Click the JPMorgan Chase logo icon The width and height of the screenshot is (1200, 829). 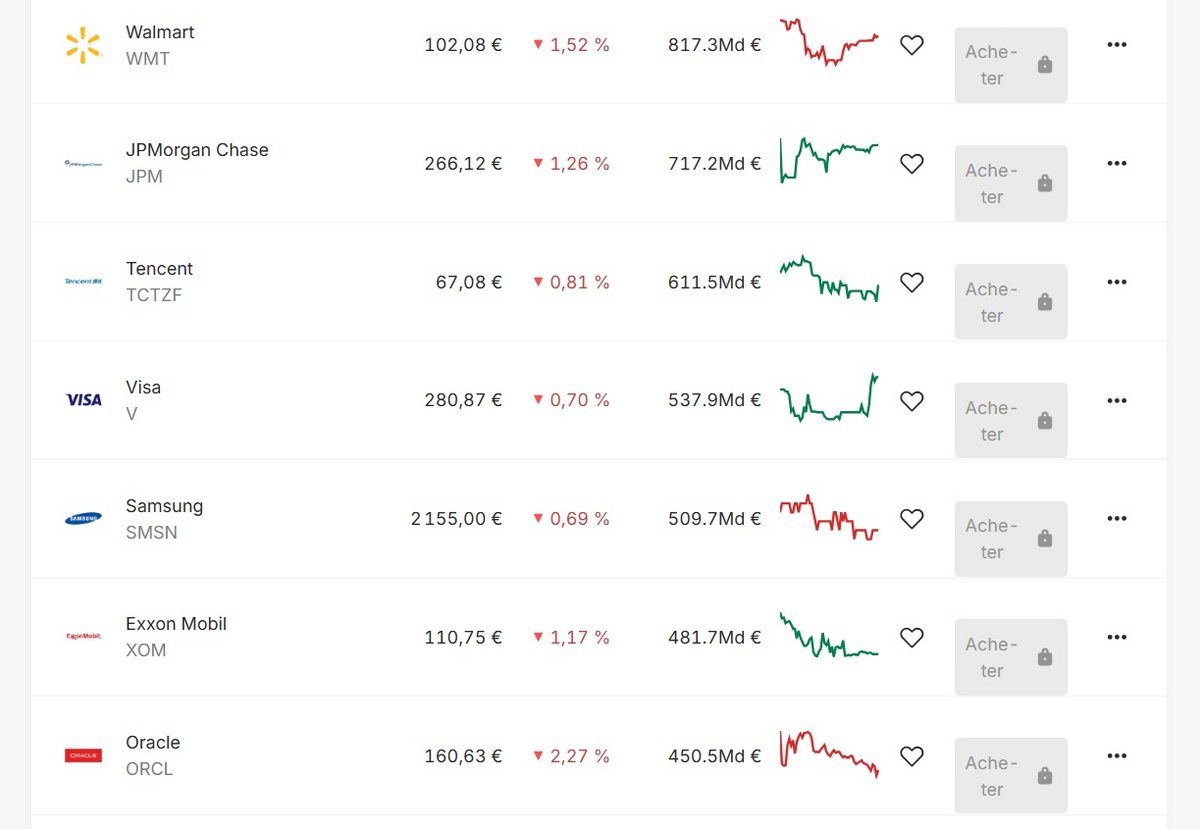[x=83, y=163]
